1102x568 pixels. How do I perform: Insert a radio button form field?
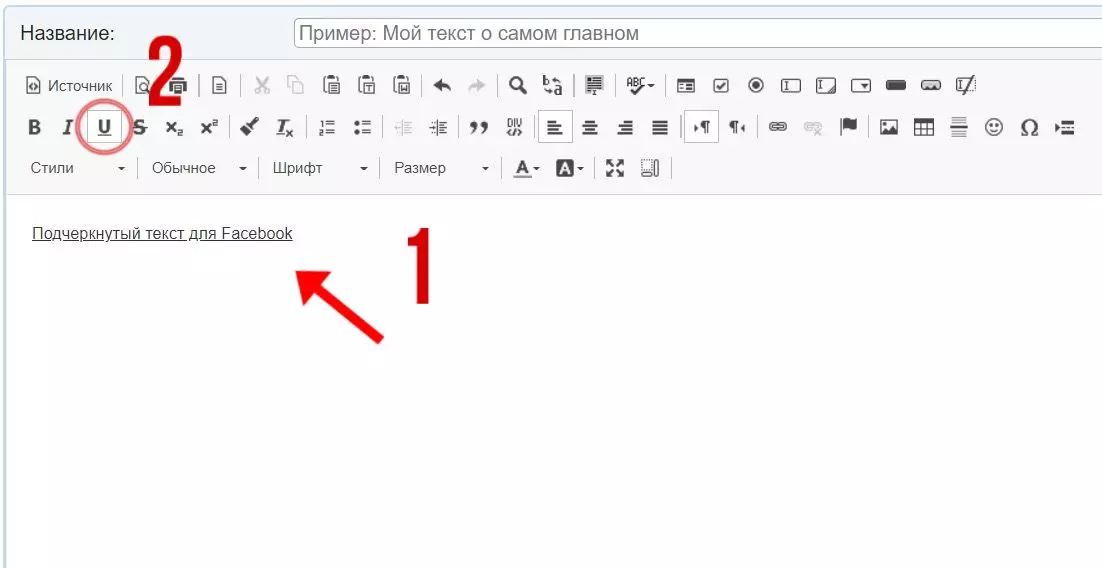(756, 86)
